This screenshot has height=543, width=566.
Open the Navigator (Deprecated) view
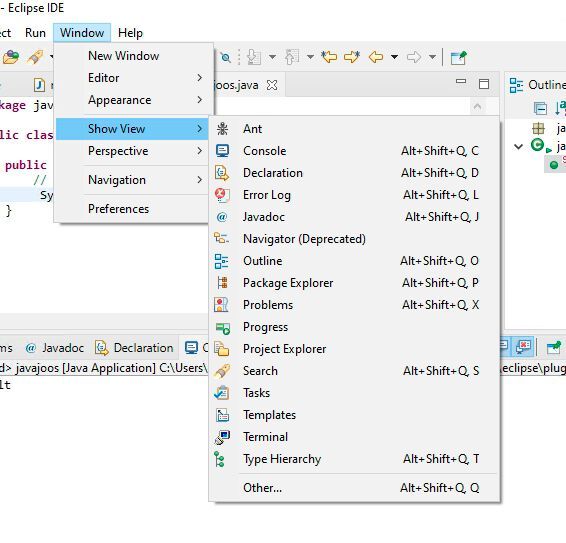(354, 239)
